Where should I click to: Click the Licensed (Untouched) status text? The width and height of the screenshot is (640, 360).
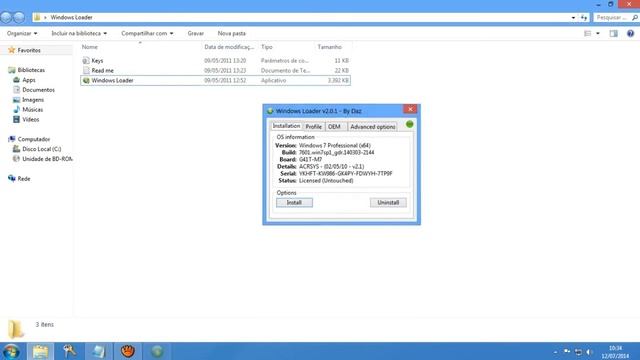[x=326, y=180]
